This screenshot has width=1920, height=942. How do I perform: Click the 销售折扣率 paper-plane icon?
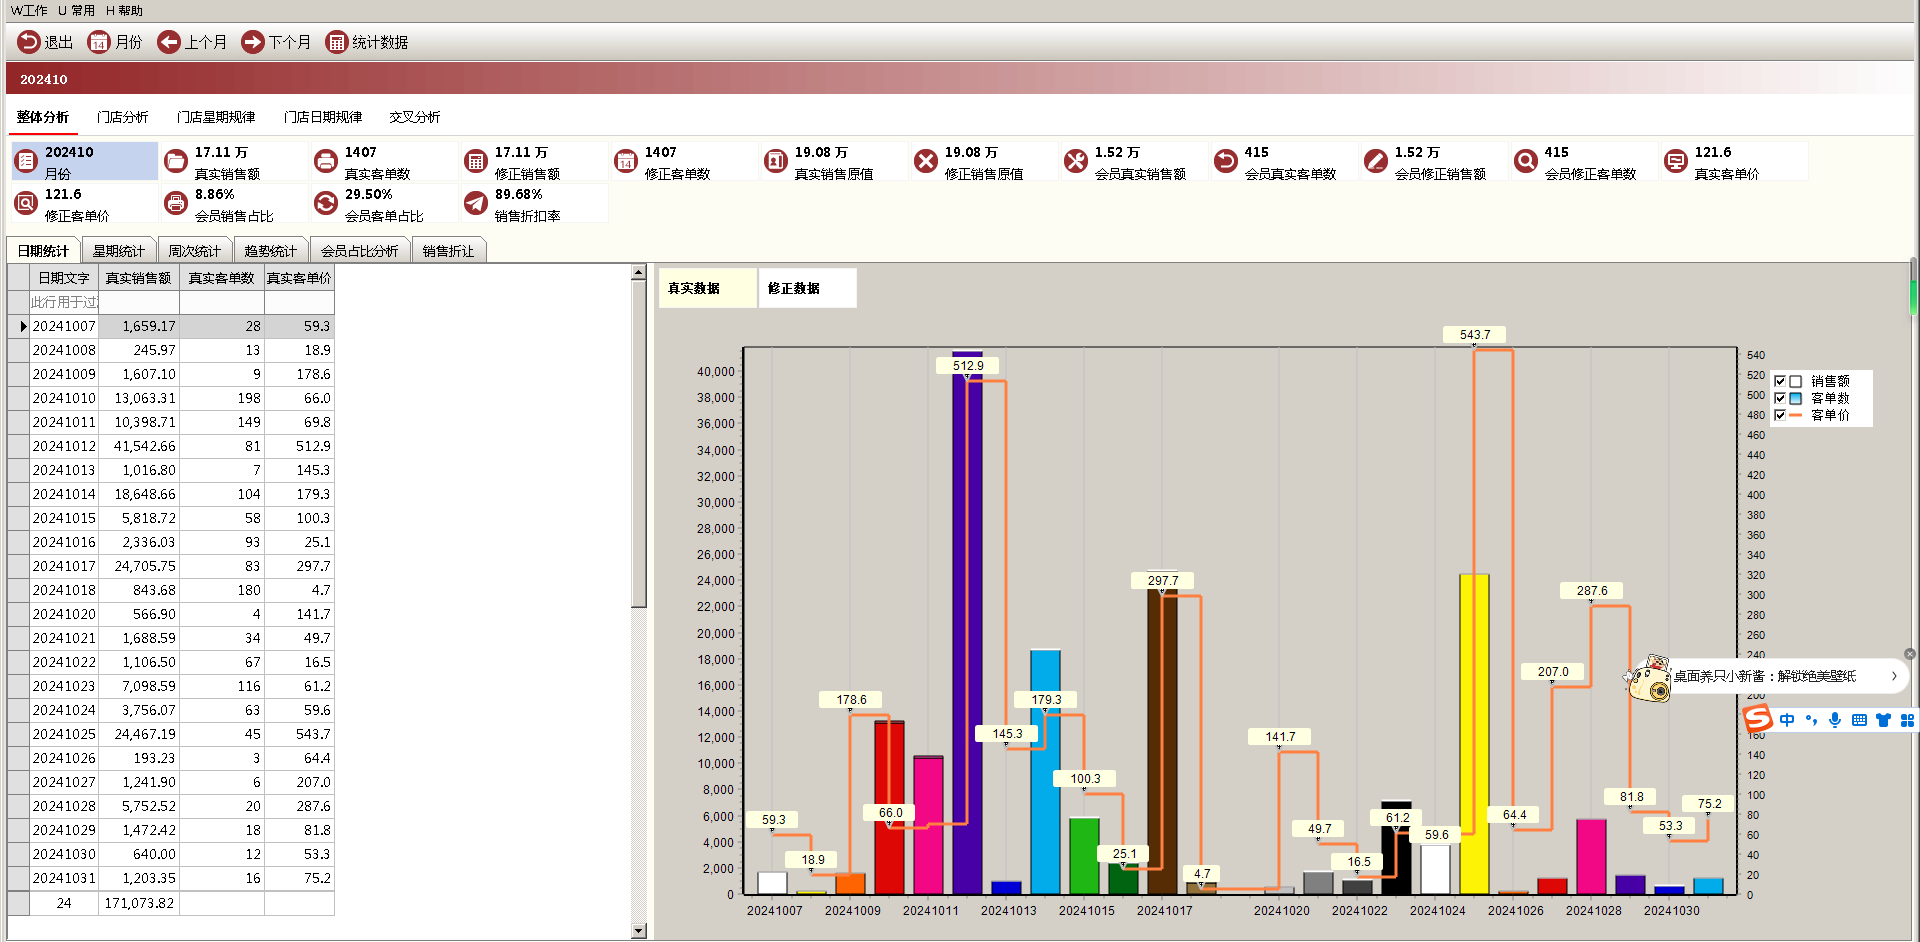pos(476,203)
